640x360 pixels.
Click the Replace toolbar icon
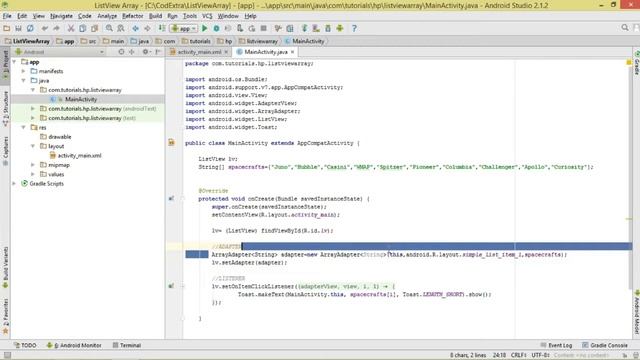click(x=121, y=28)
